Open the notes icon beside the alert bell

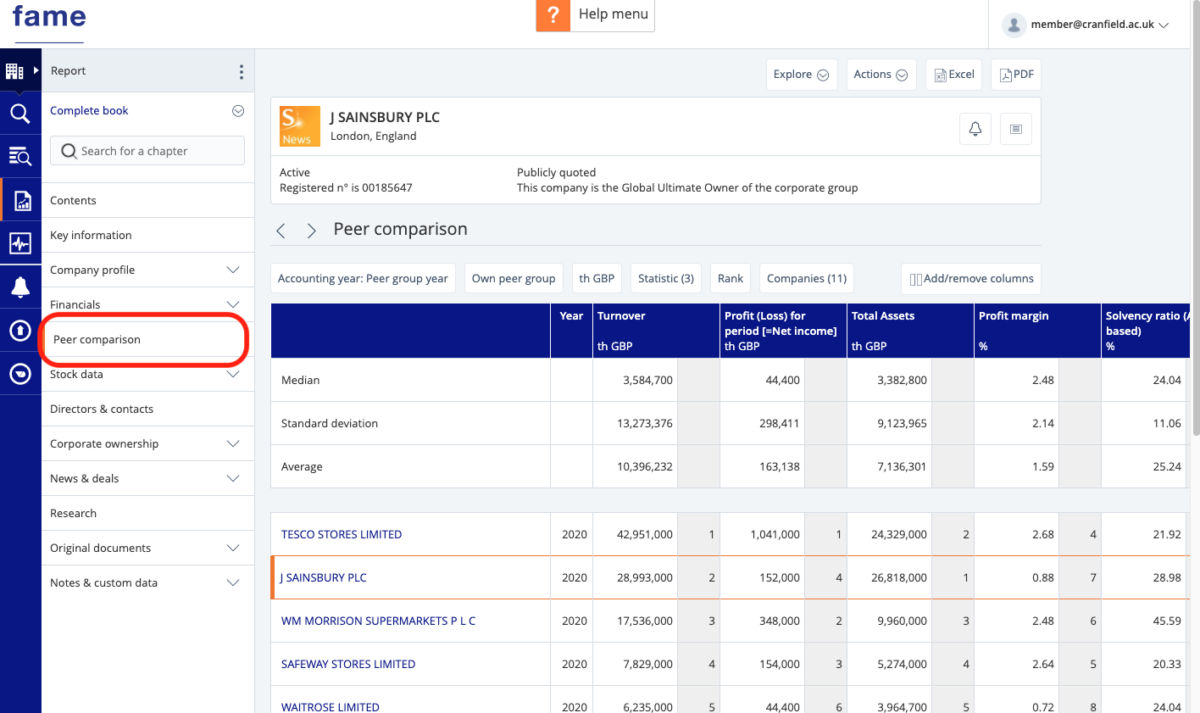[1015, 129]
